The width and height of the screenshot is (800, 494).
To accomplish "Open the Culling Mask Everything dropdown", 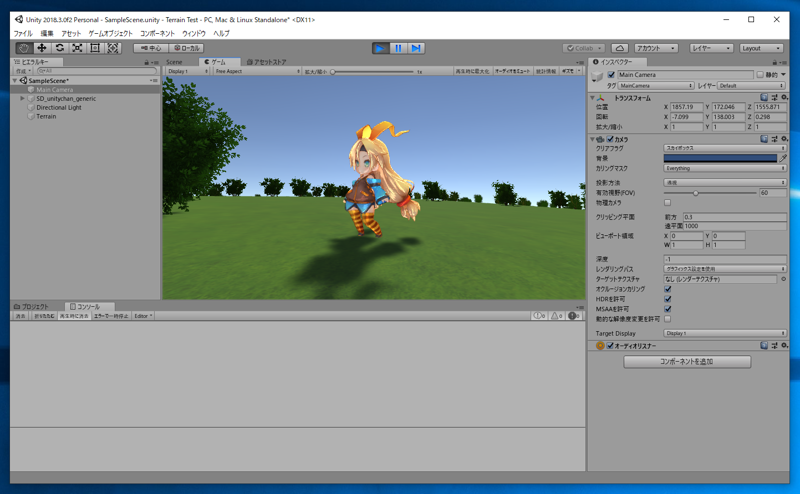I will (x=724, y=168).
